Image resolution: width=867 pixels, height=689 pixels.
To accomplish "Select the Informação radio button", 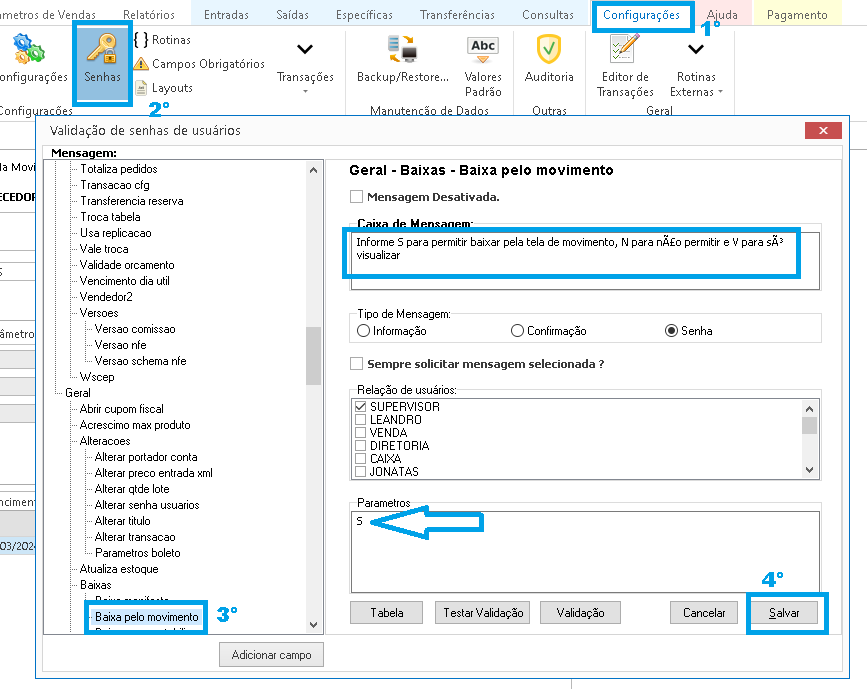I will pyautogui.click(x=363, y=331).
